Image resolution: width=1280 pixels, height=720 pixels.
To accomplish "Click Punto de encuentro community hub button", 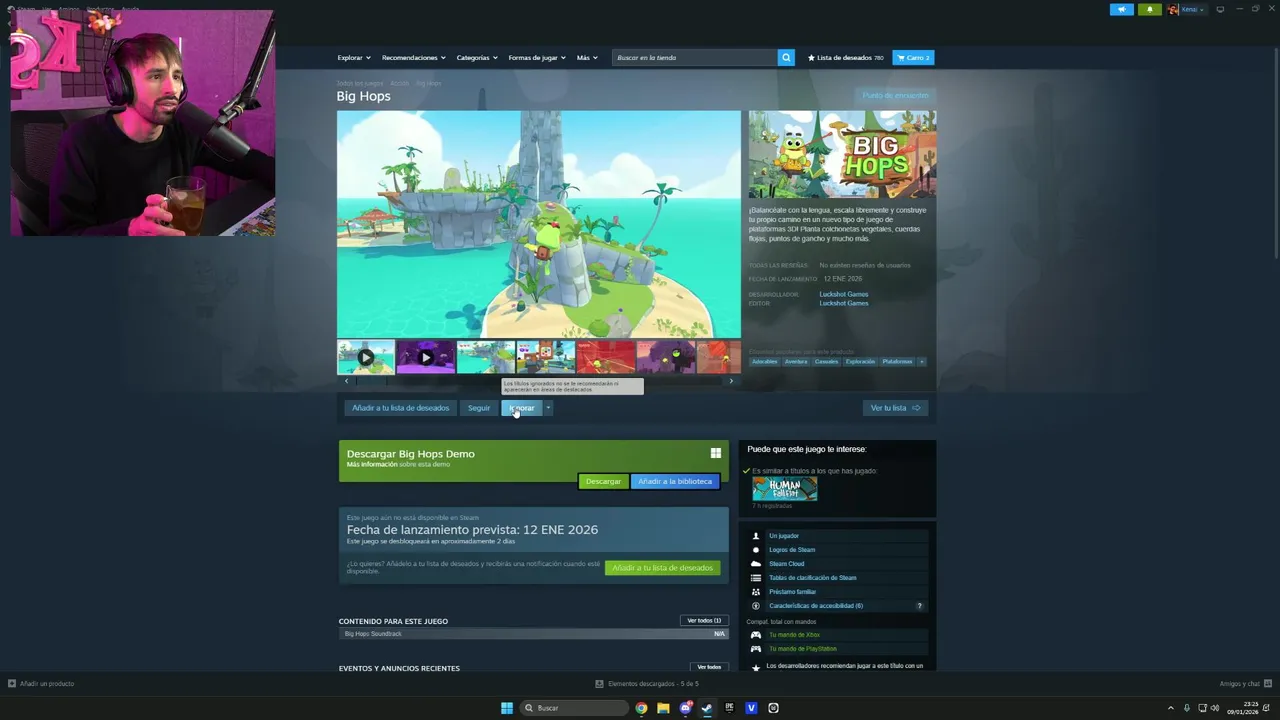I will click(896, 96).
